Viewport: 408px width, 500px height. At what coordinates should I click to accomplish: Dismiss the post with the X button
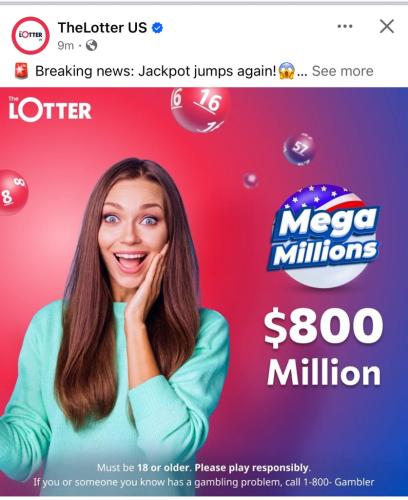point(387,26)
